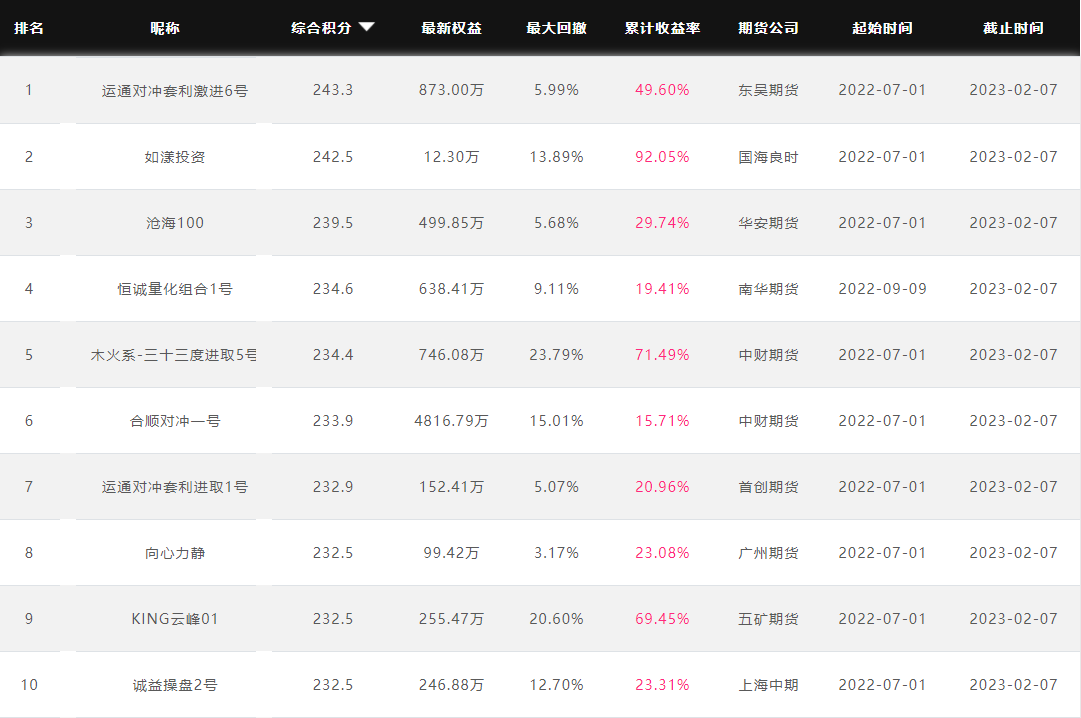This screenshot has width=1081, height=718.
Task: Select score value 232.9
Action: (x=333, y=487)
